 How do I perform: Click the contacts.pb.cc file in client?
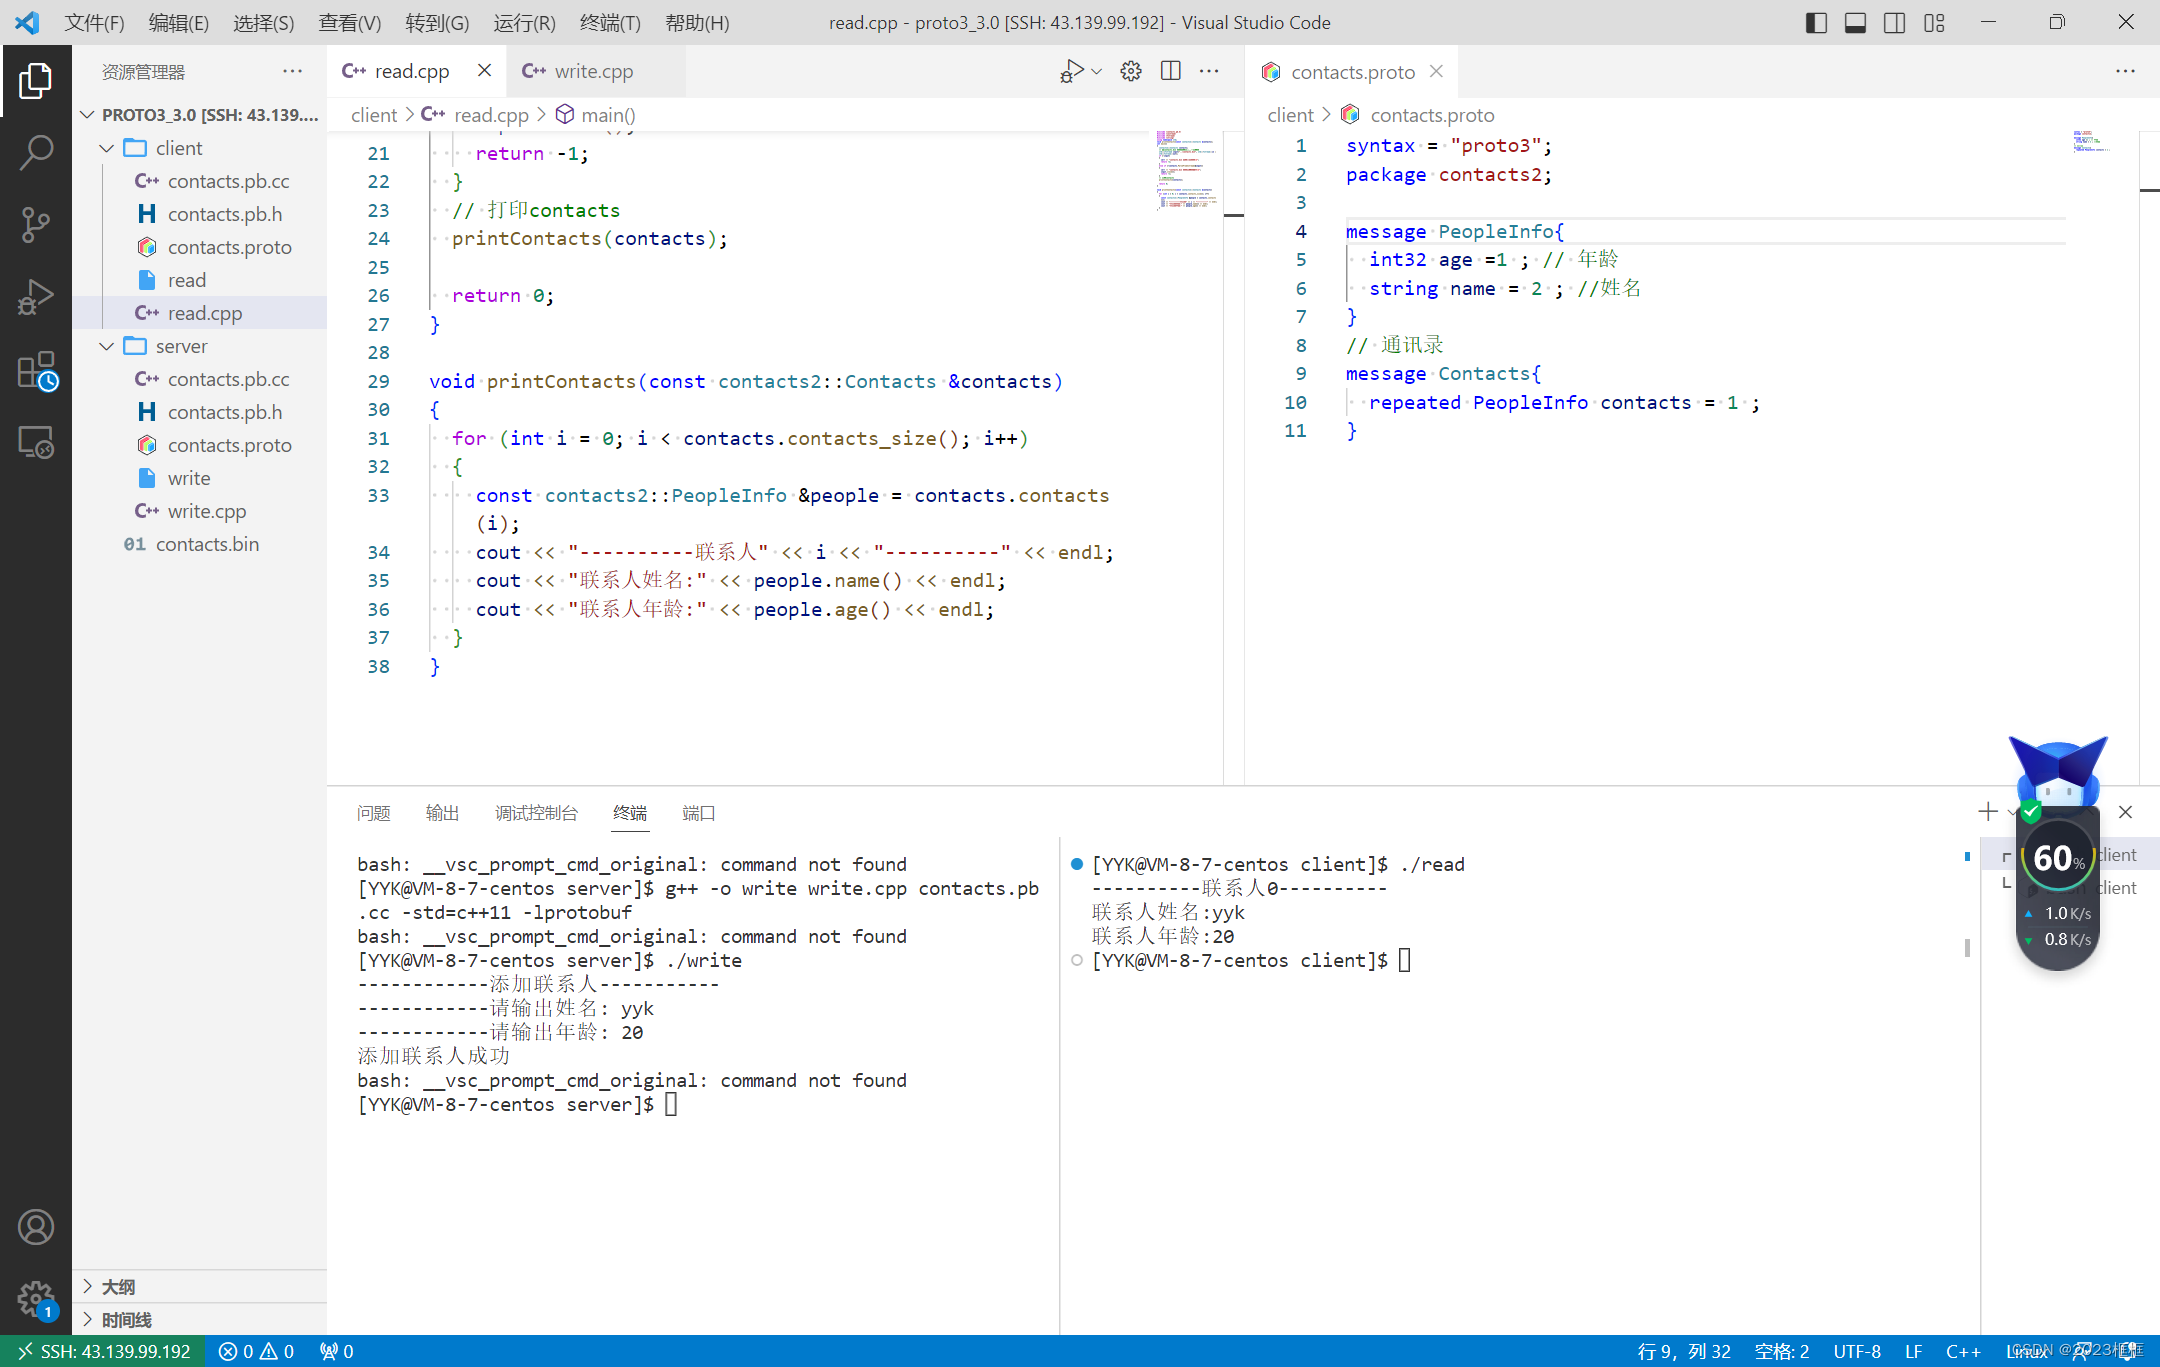(228, 180)
